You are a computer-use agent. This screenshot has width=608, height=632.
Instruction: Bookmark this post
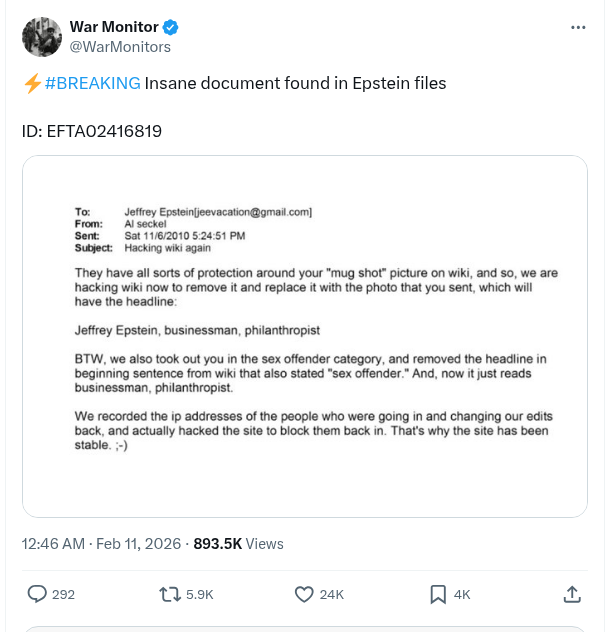click(x=438, y=594)
